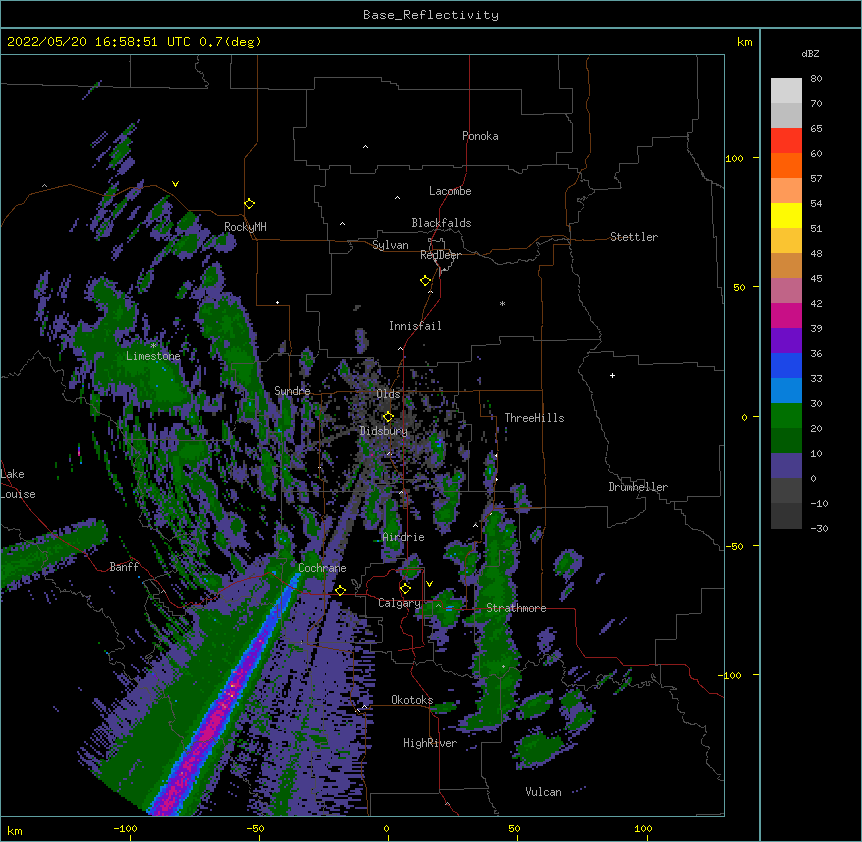Click the Strathmore town label

516,608
